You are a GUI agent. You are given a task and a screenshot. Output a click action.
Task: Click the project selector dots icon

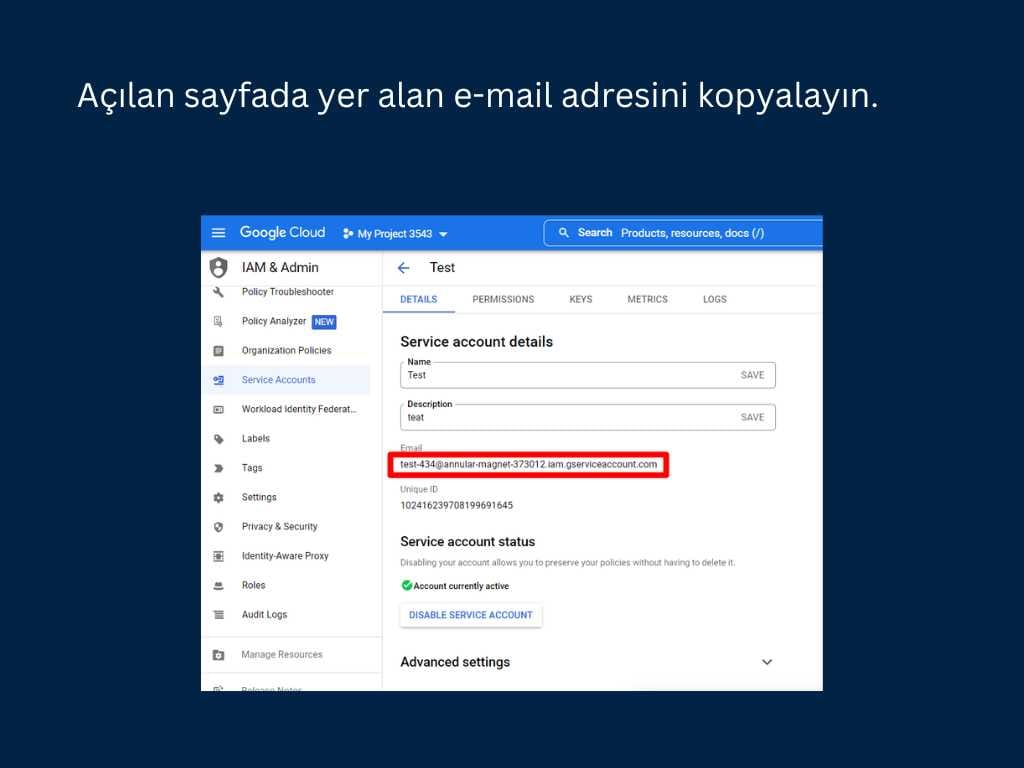(x=348, y=233)
